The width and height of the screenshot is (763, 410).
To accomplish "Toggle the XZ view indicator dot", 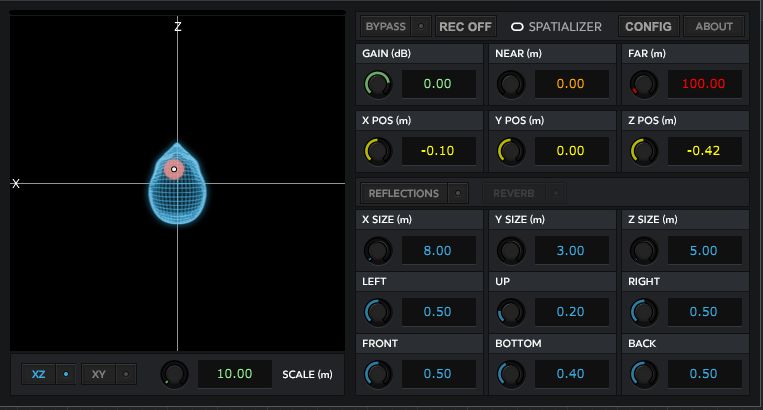I will tap(66, 374).
